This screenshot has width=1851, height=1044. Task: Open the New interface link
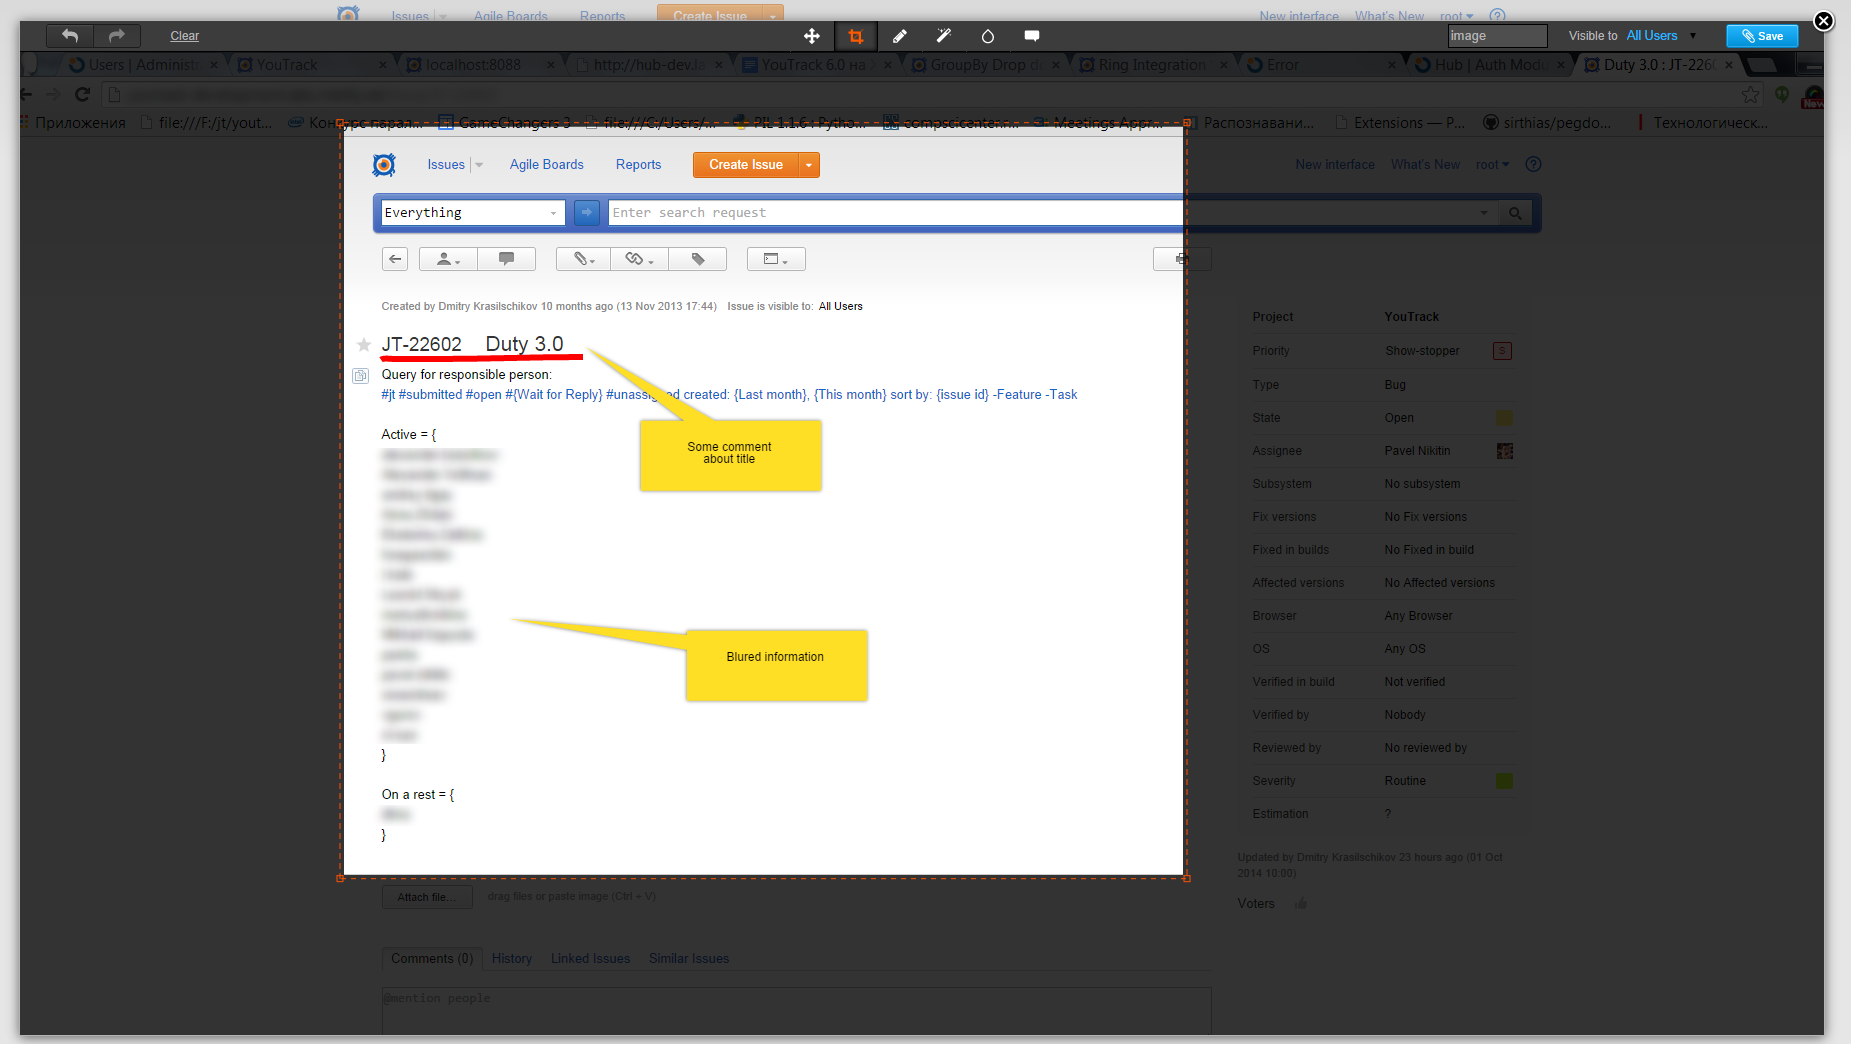point(1335,164)
